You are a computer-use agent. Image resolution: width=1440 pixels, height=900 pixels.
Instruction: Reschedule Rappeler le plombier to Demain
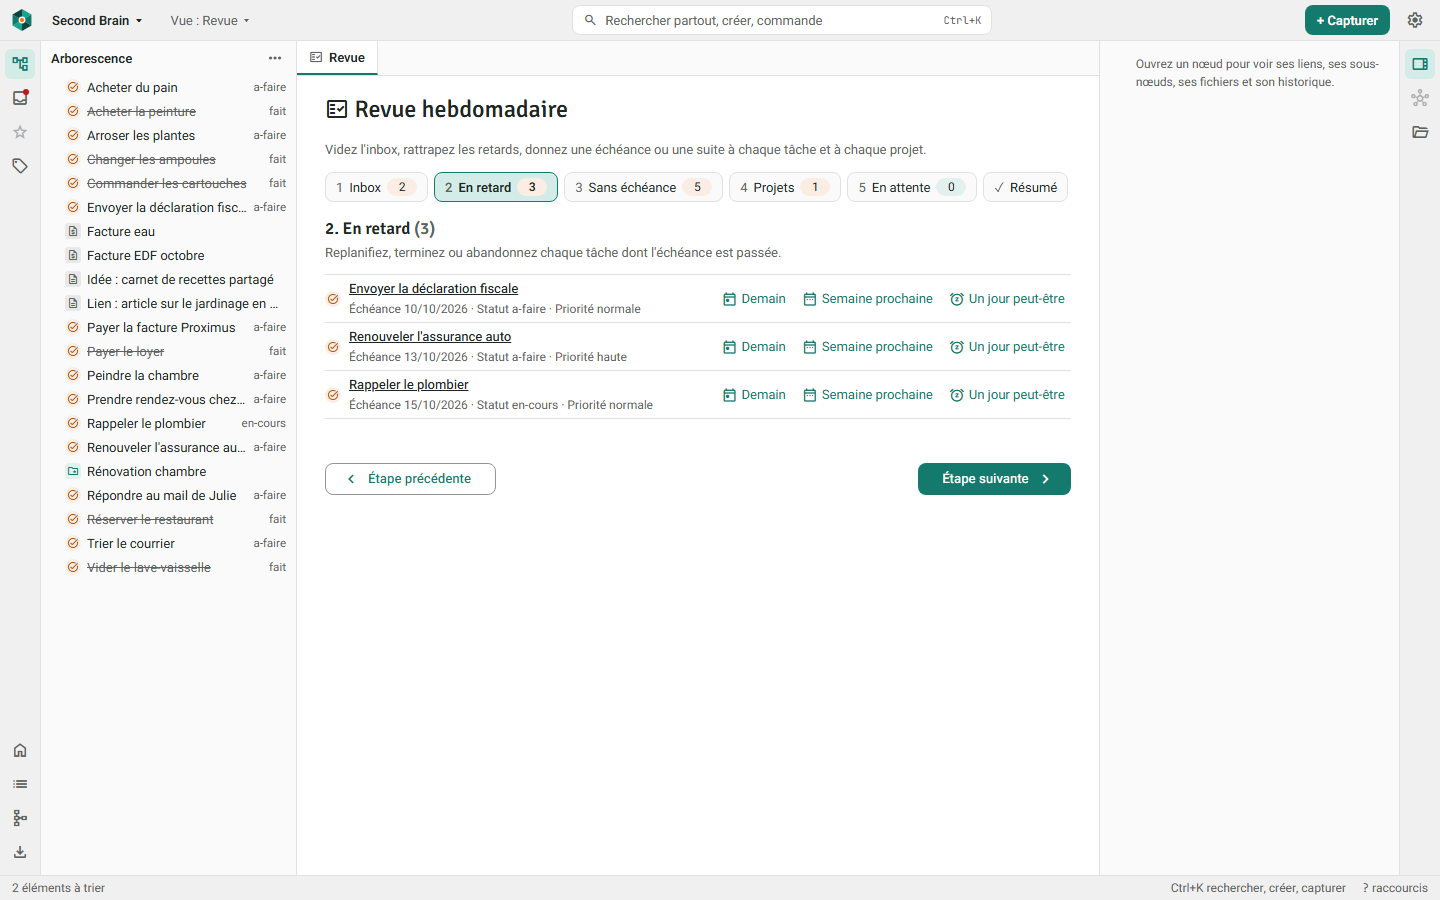pyautogui.click(x=754, y=395)
